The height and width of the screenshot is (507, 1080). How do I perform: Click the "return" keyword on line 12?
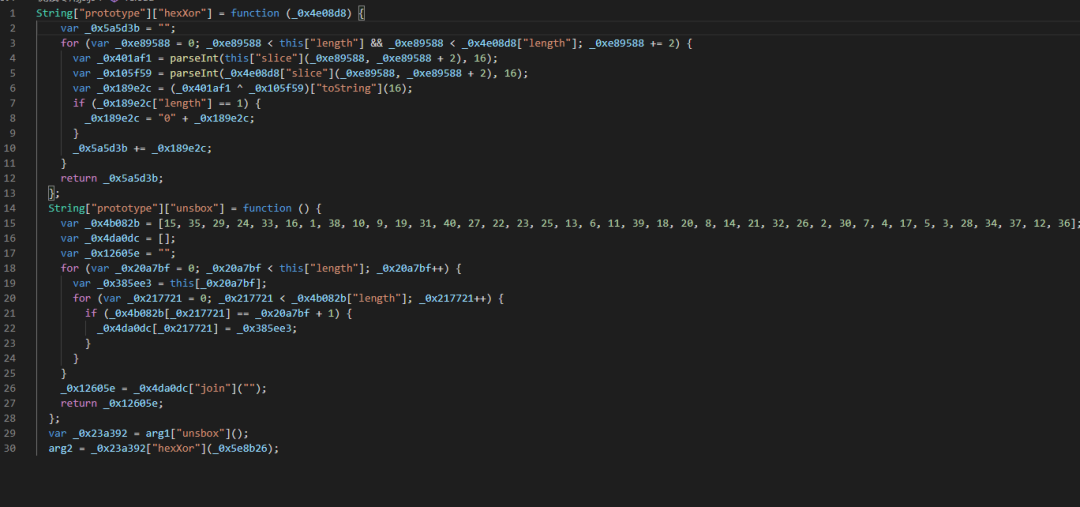tap(78, 178)
